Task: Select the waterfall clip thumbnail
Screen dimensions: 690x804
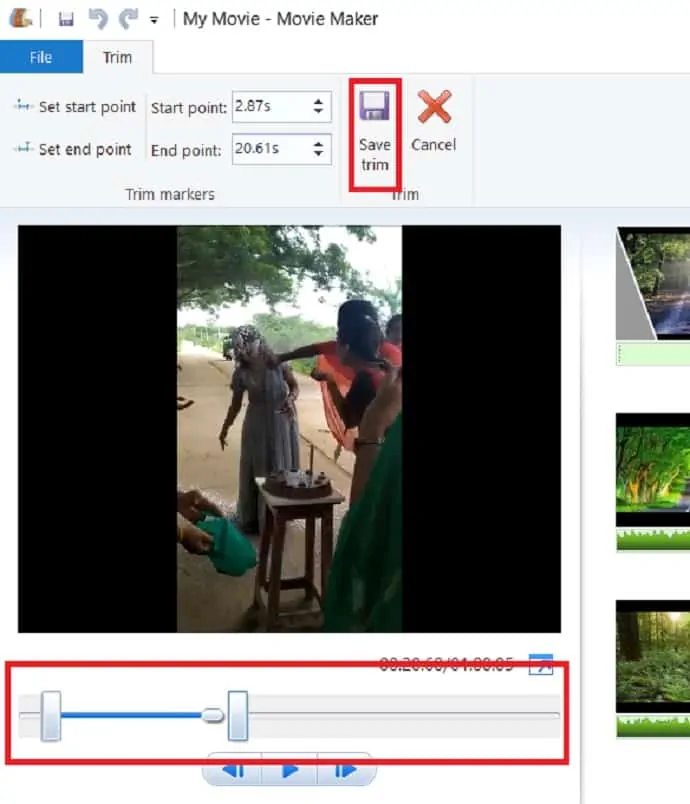Action: coord(653,284)
